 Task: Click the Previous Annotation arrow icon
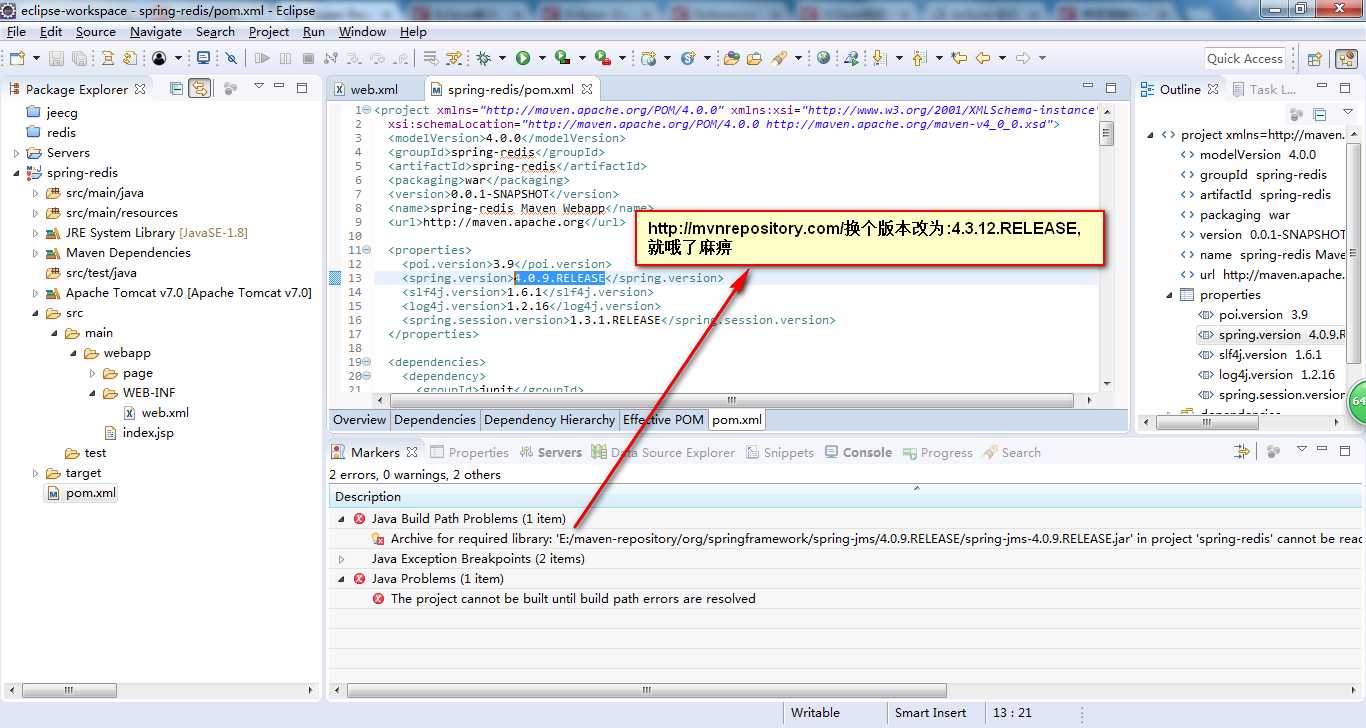919,58
